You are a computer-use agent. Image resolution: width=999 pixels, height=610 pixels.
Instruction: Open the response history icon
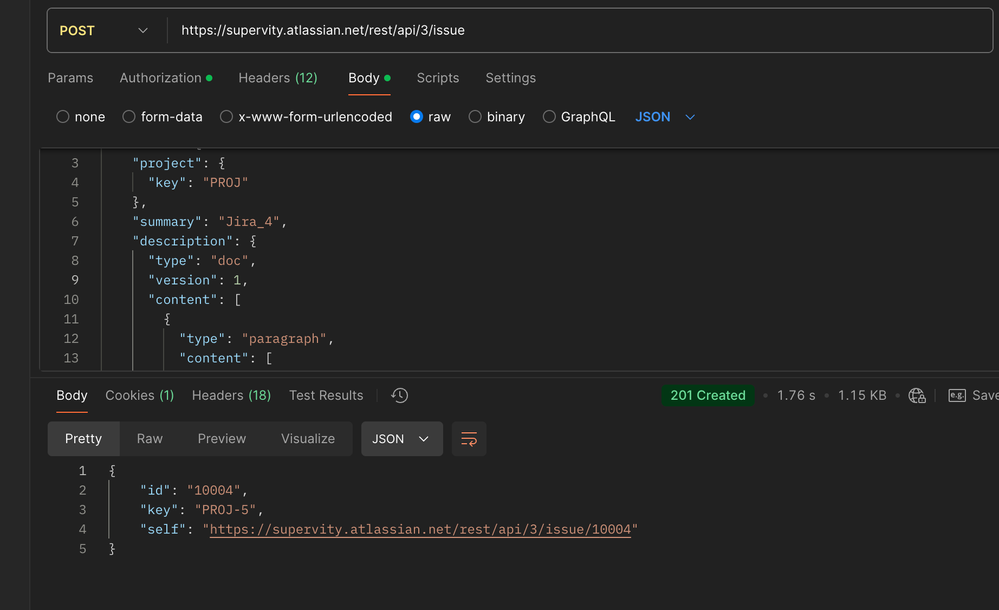[399, 395]
